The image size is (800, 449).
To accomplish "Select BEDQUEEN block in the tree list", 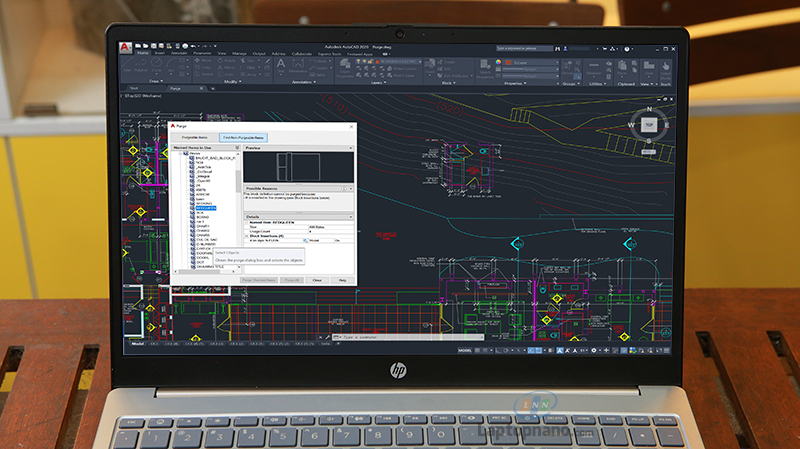I will (208, 208).
